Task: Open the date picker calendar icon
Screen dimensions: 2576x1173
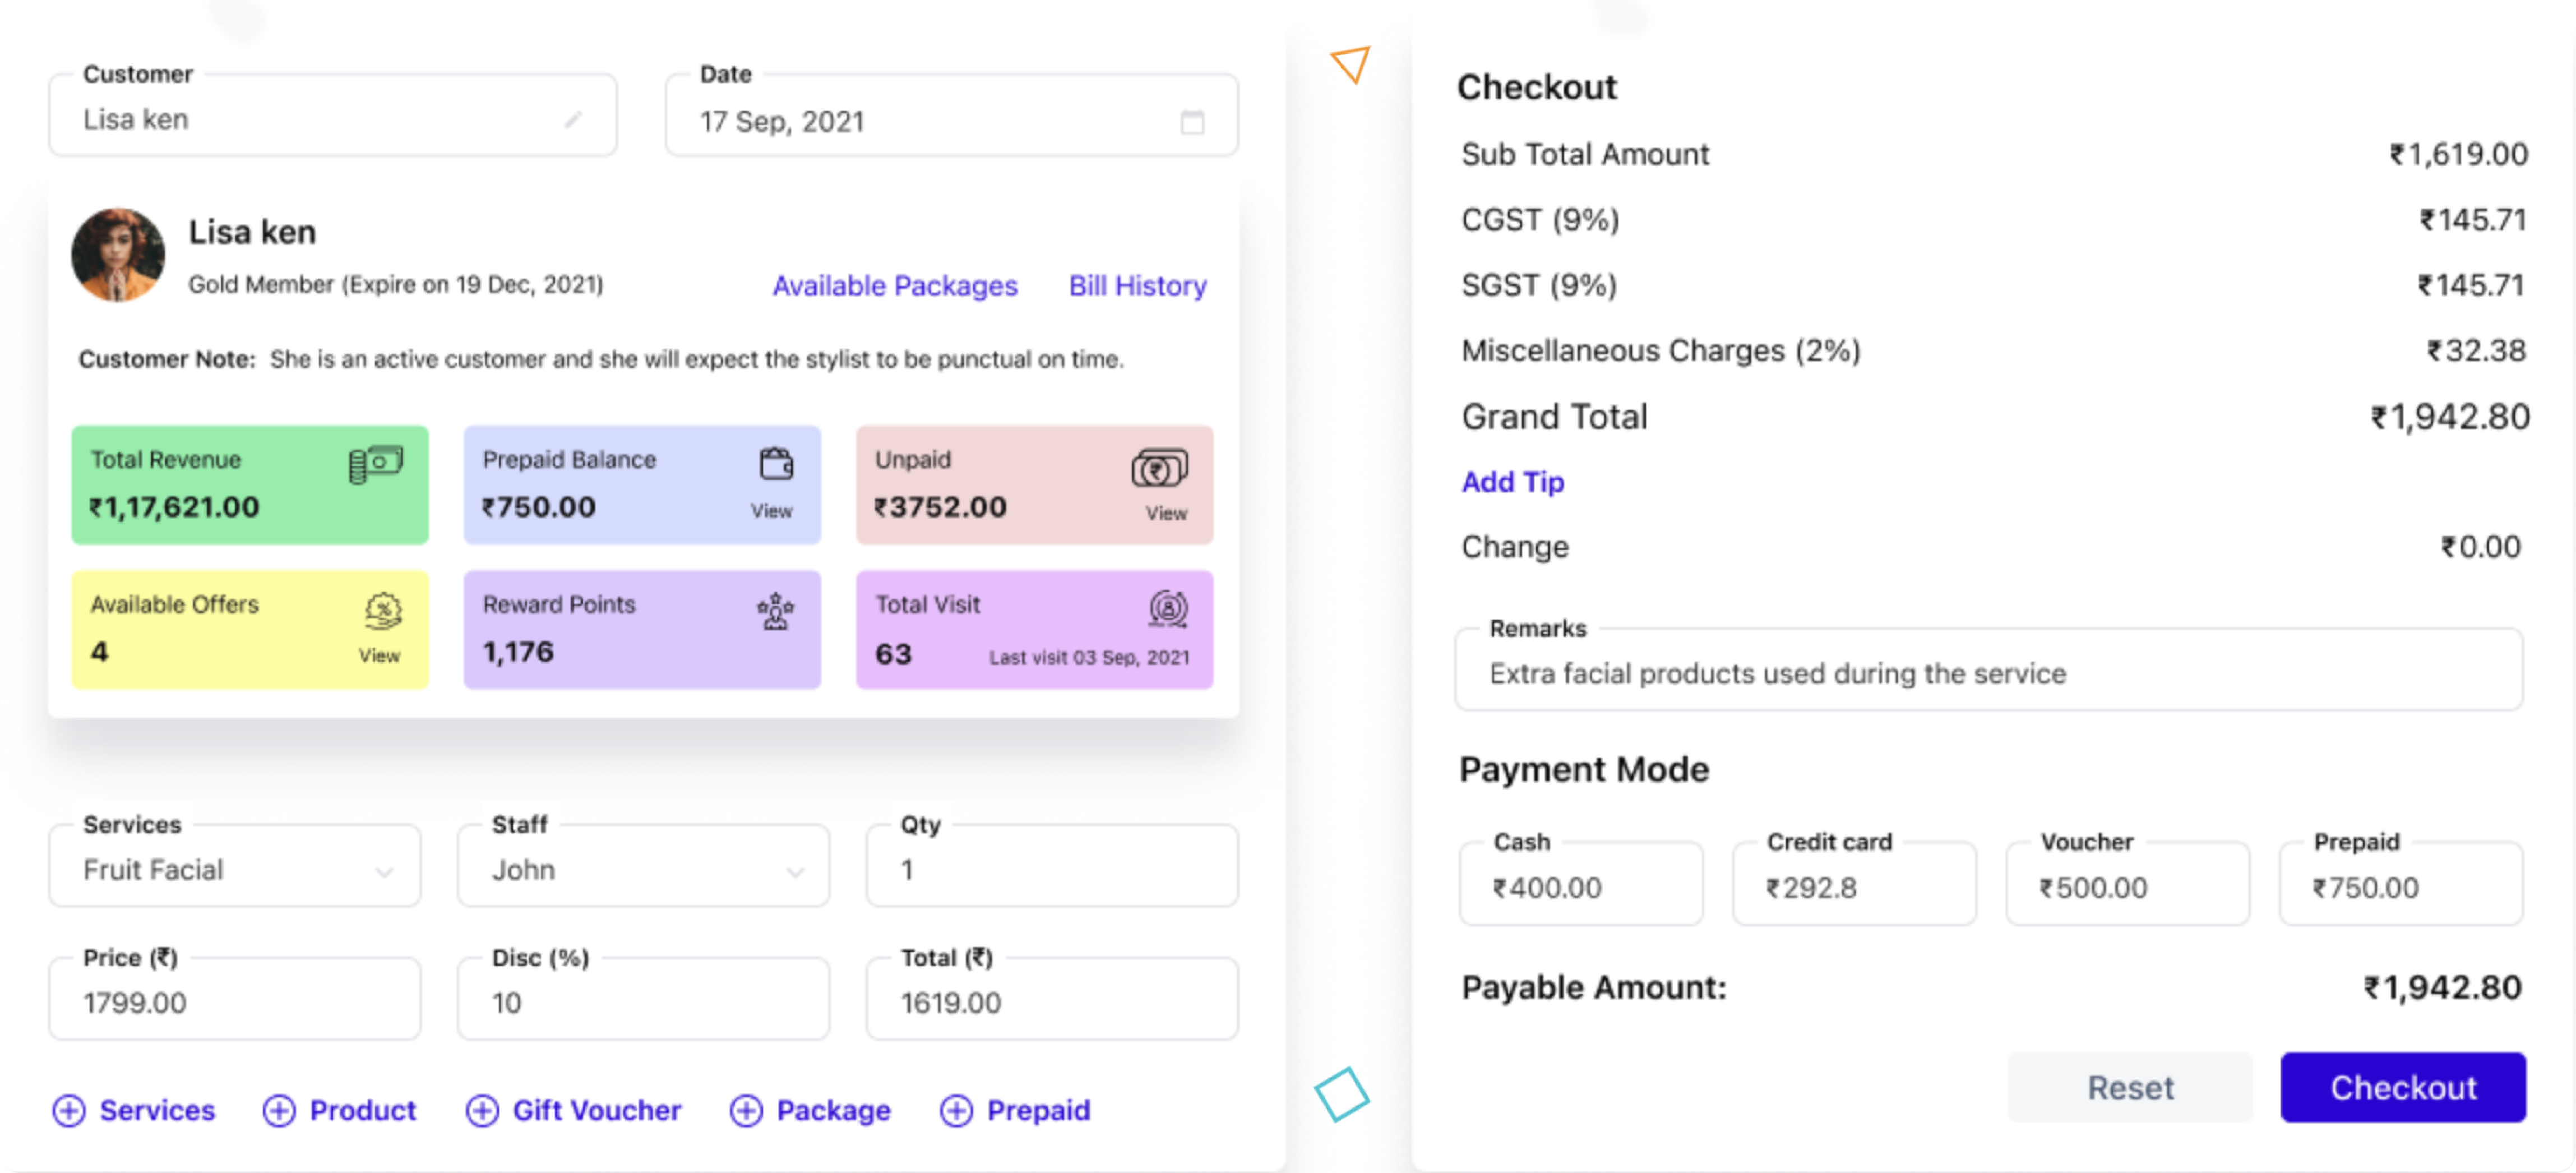Action: point(1192,122)
